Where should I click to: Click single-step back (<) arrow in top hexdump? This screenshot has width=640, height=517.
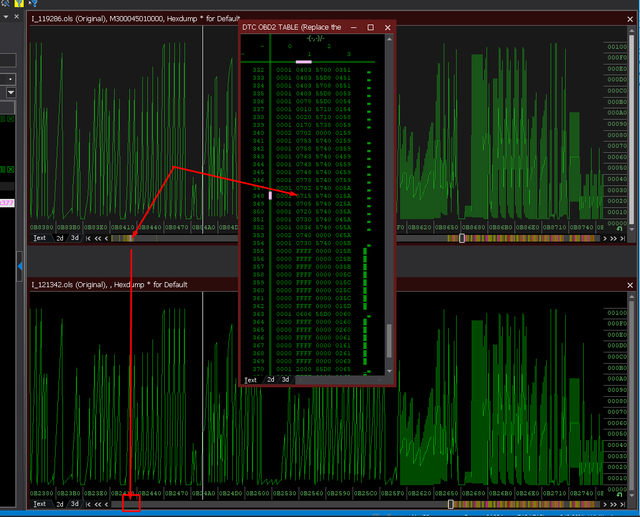[107, 238]
